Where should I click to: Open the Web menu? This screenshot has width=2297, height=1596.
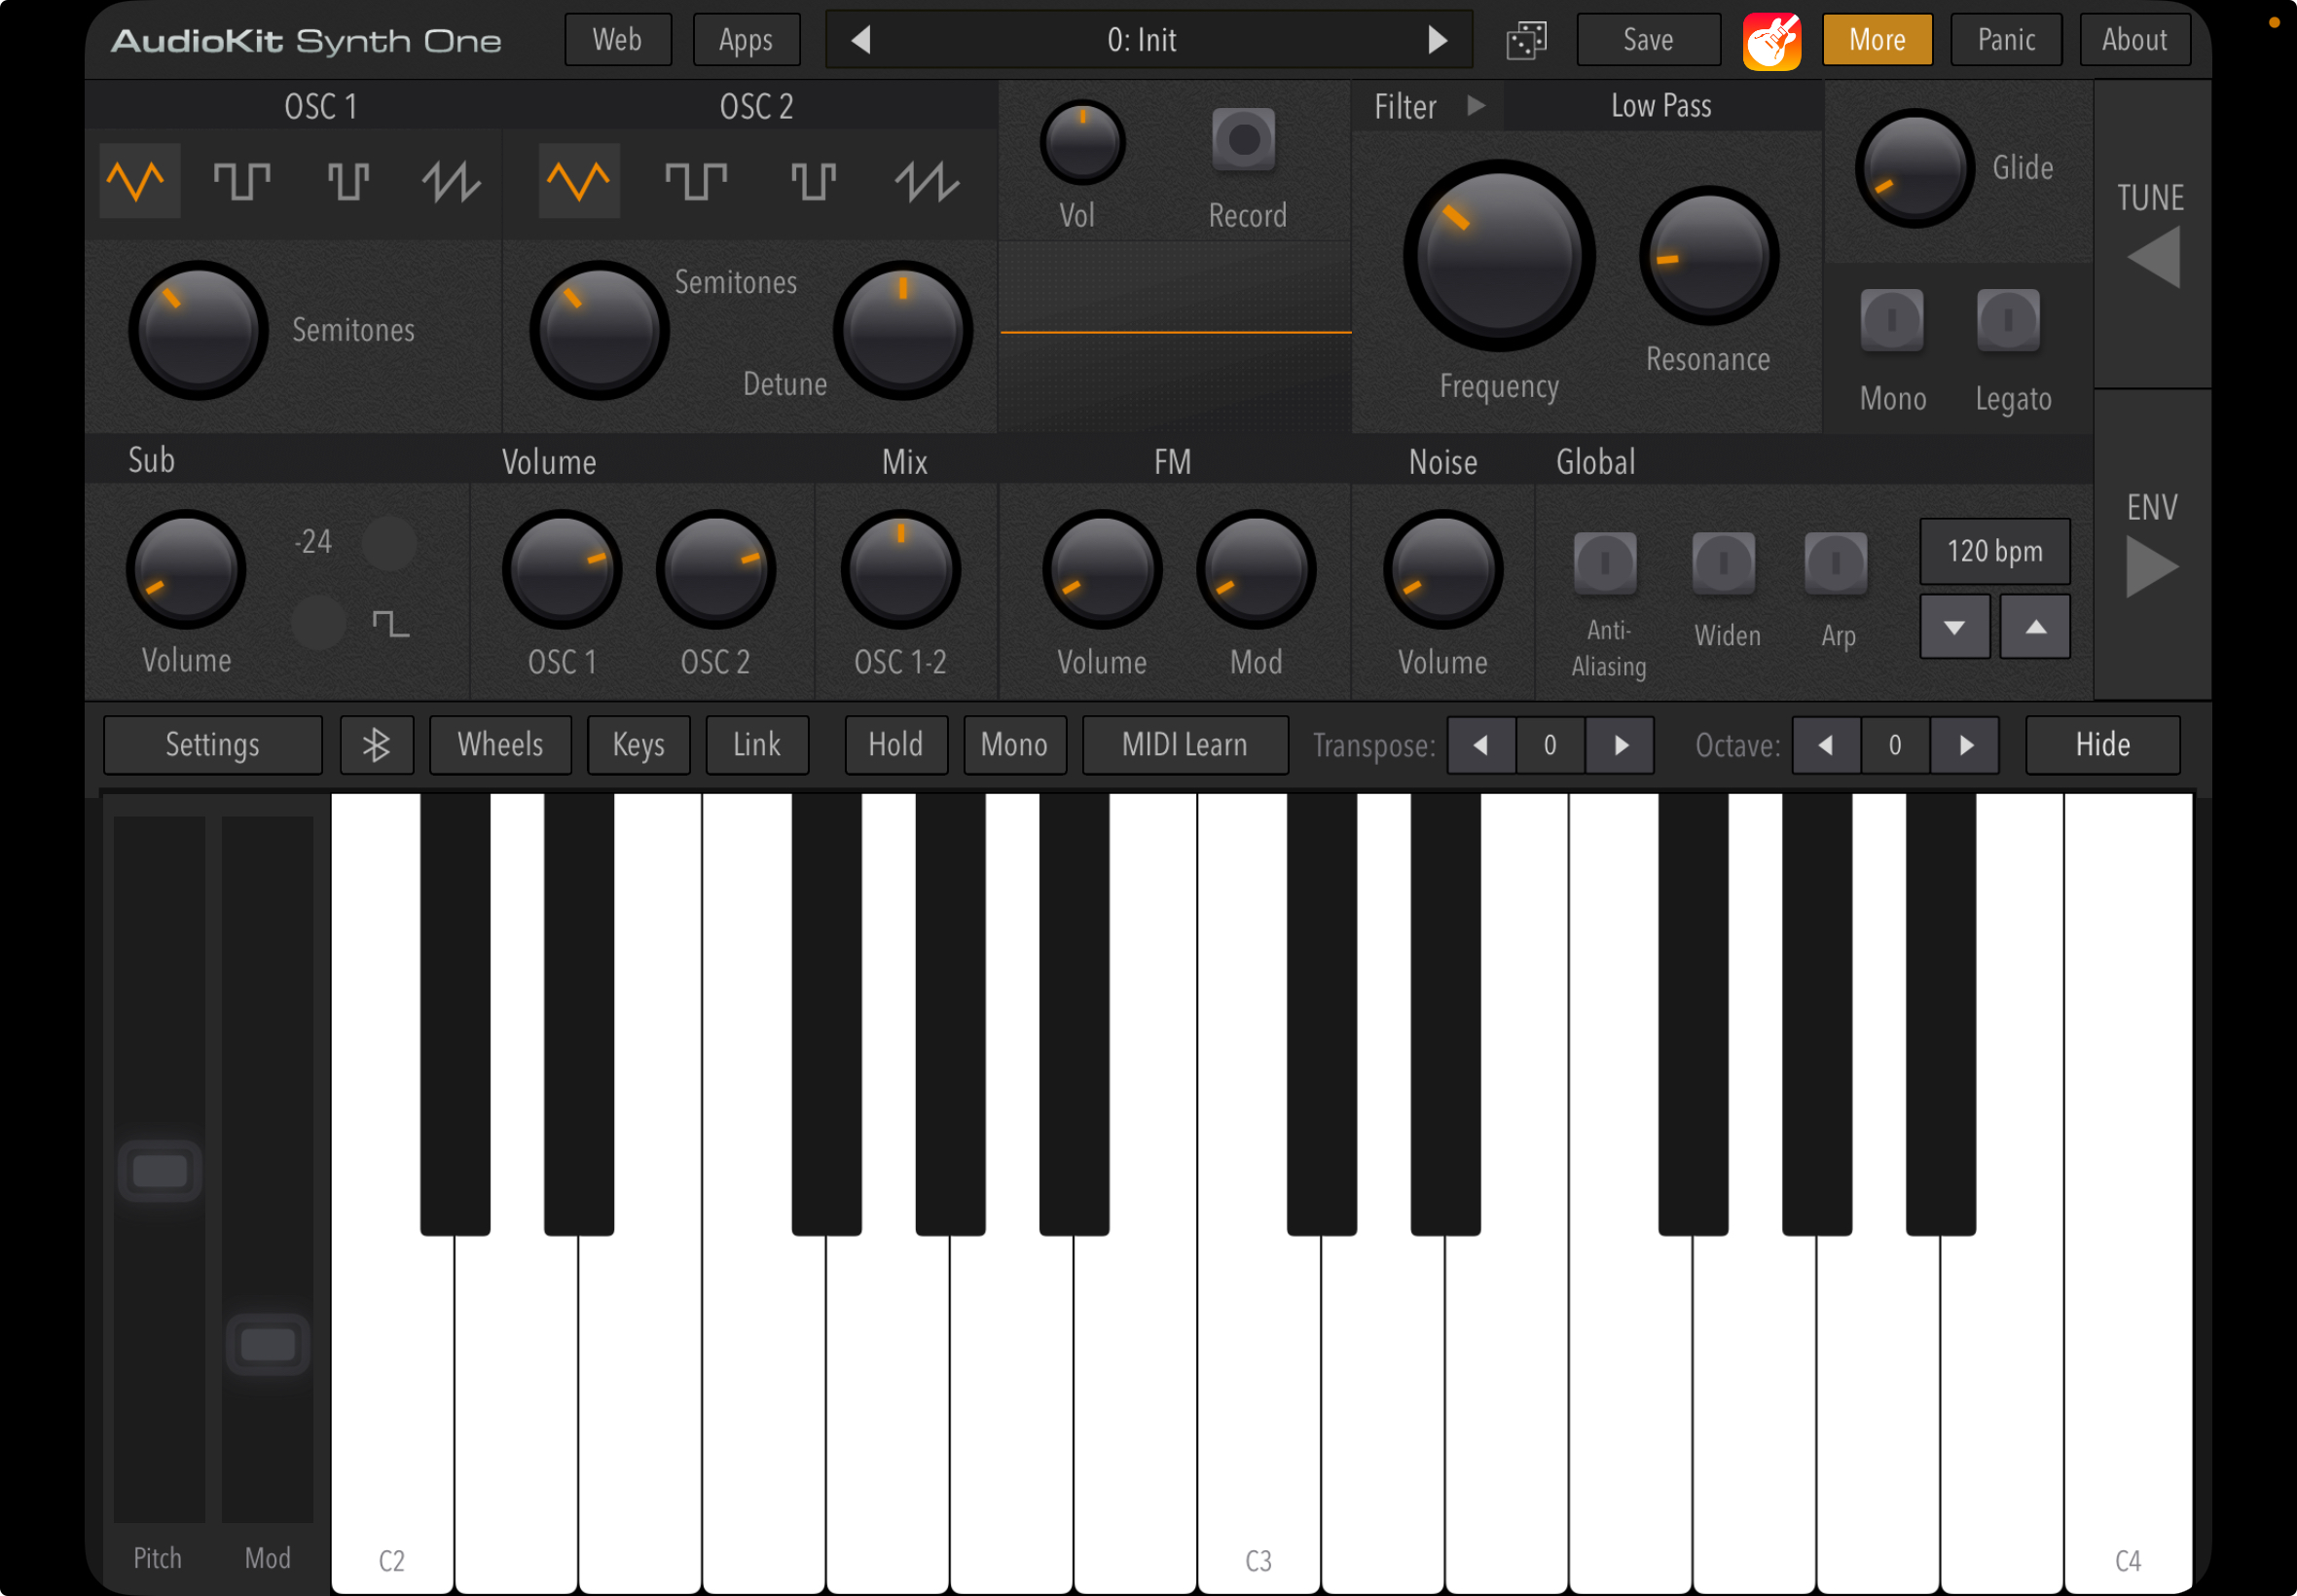(618, 40)
